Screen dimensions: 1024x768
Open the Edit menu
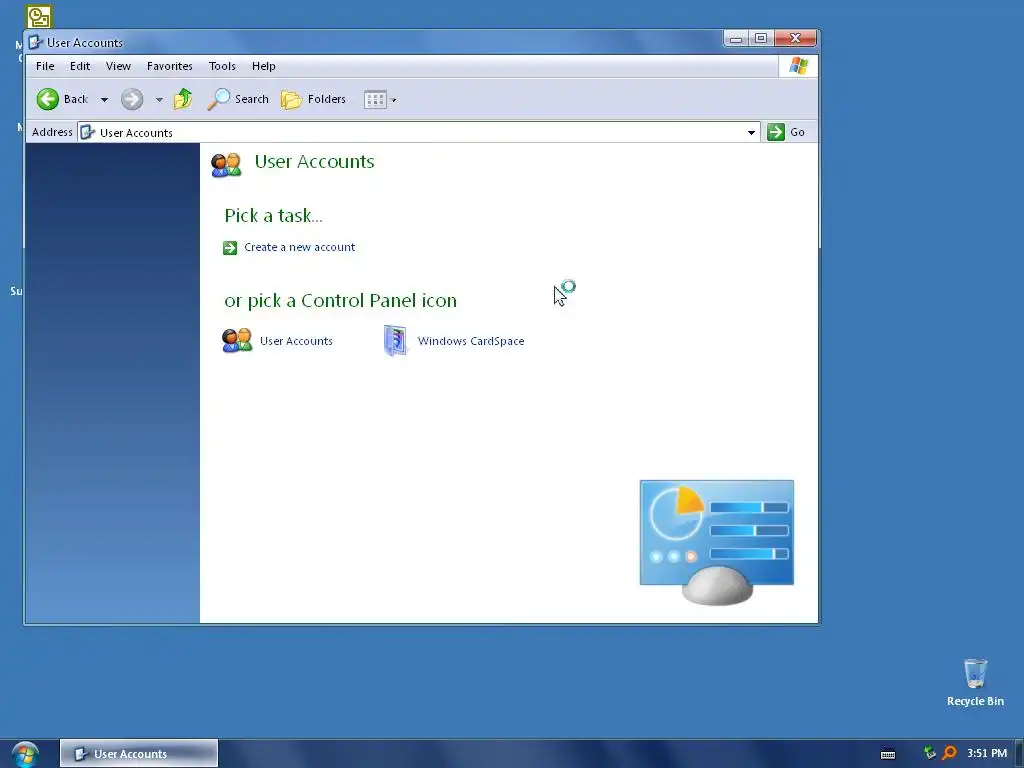coord(80,66)
